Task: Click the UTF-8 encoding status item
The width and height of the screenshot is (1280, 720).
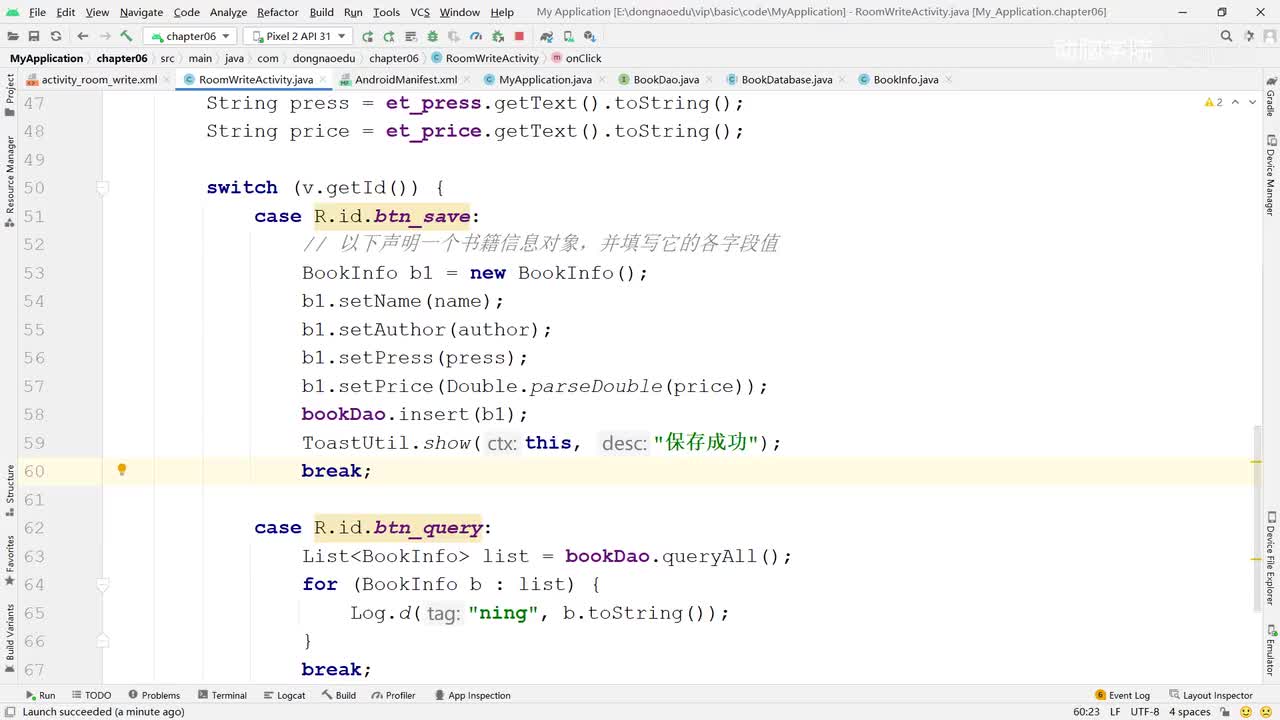Action: pyautogui.click(x=1145, y=712)
